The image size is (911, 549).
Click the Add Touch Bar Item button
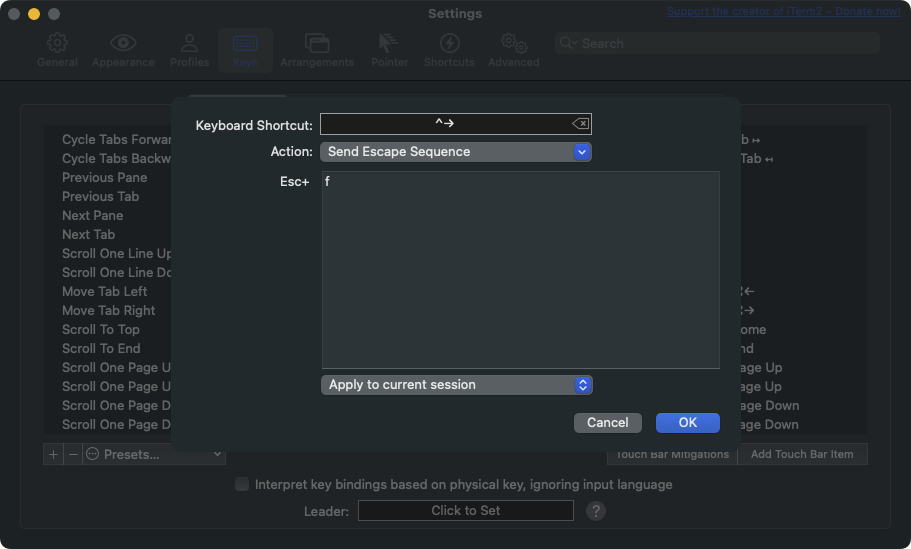[x=802, y=454]
